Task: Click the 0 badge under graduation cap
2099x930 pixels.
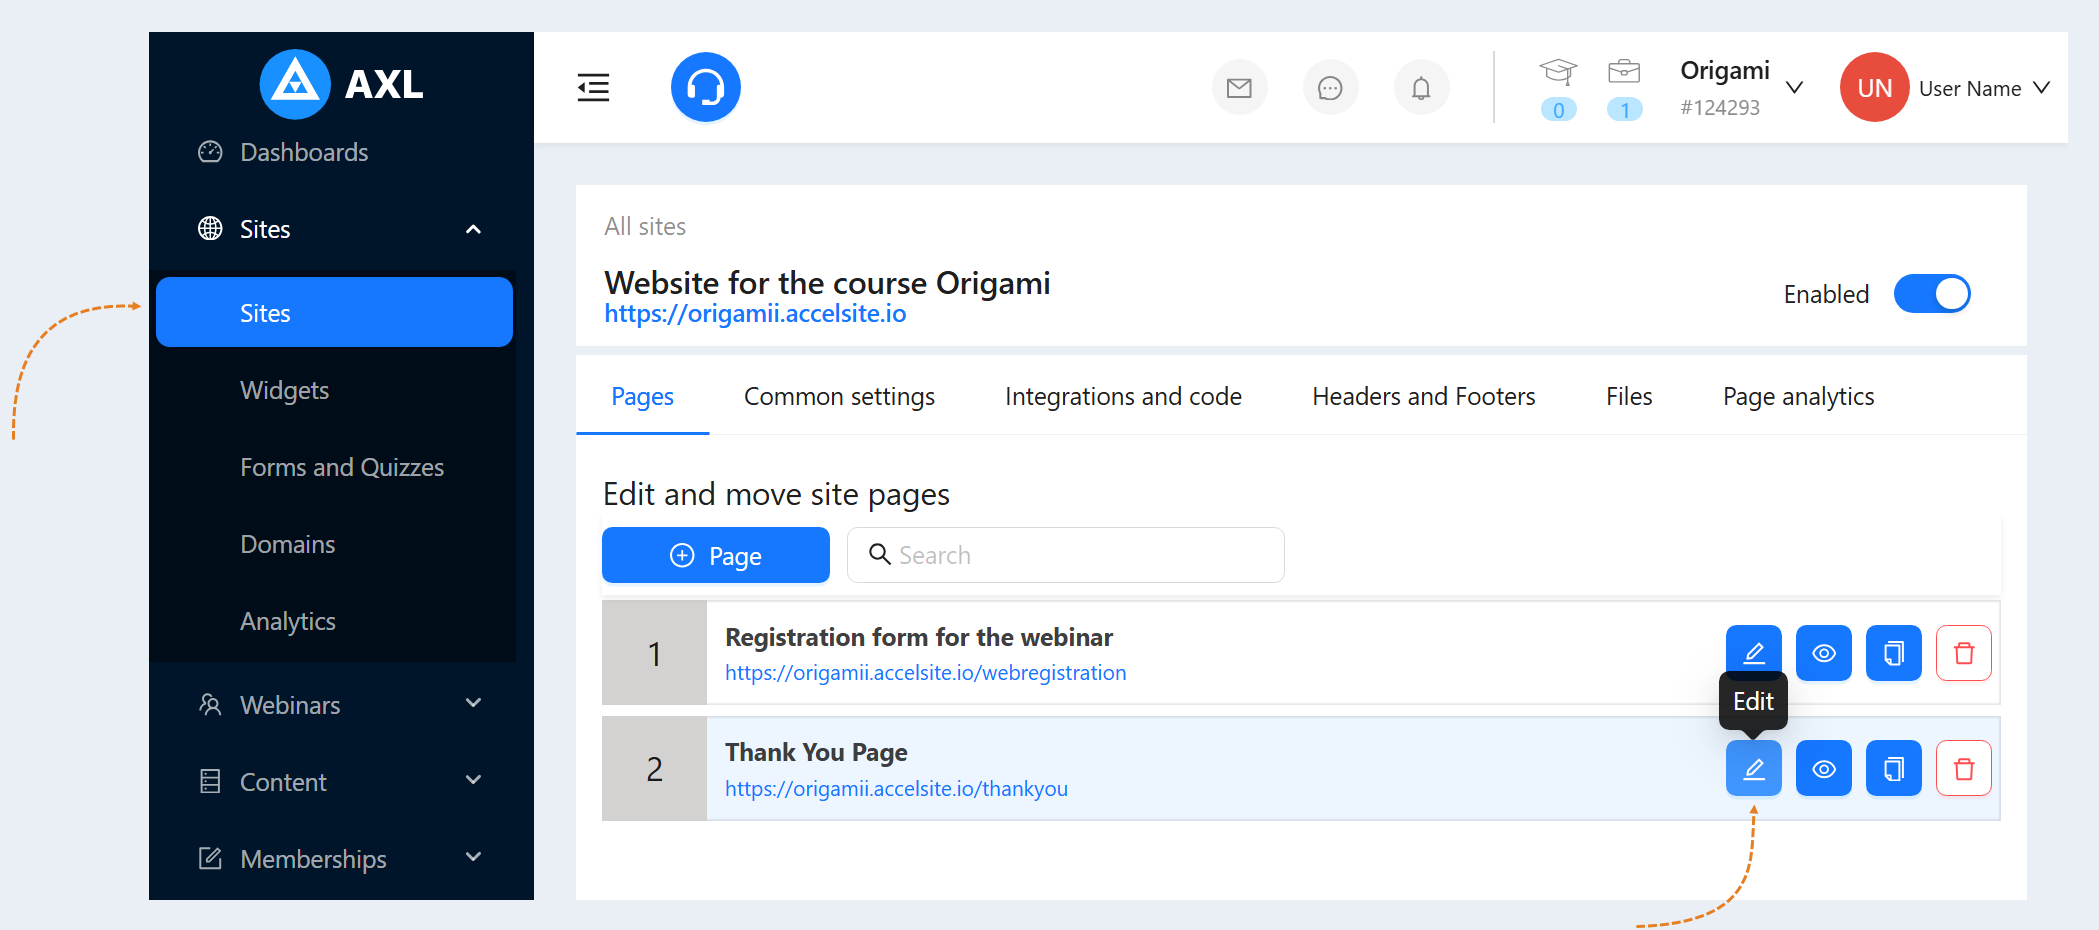Action: 1558,110
